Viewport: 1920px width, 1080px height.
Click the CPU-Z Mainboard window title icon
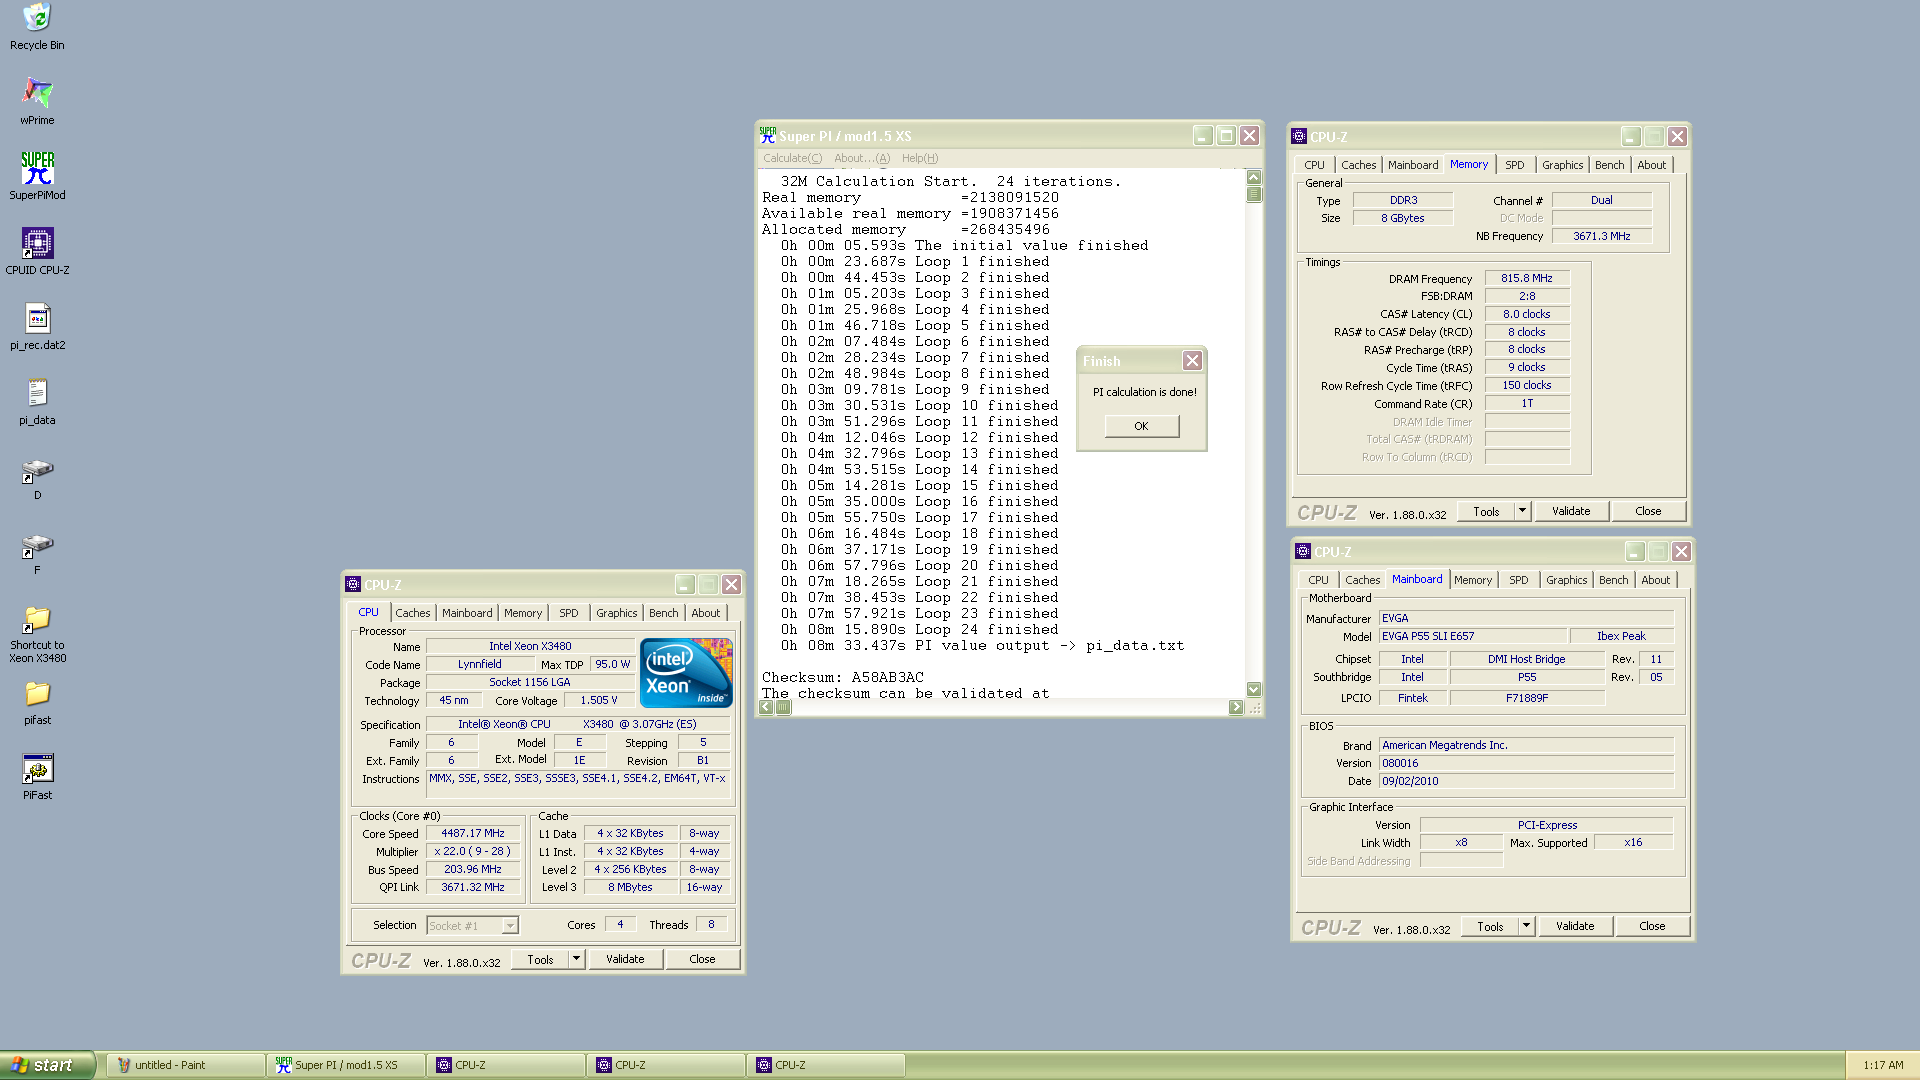pyautogui.click(x=1303, y=551)
